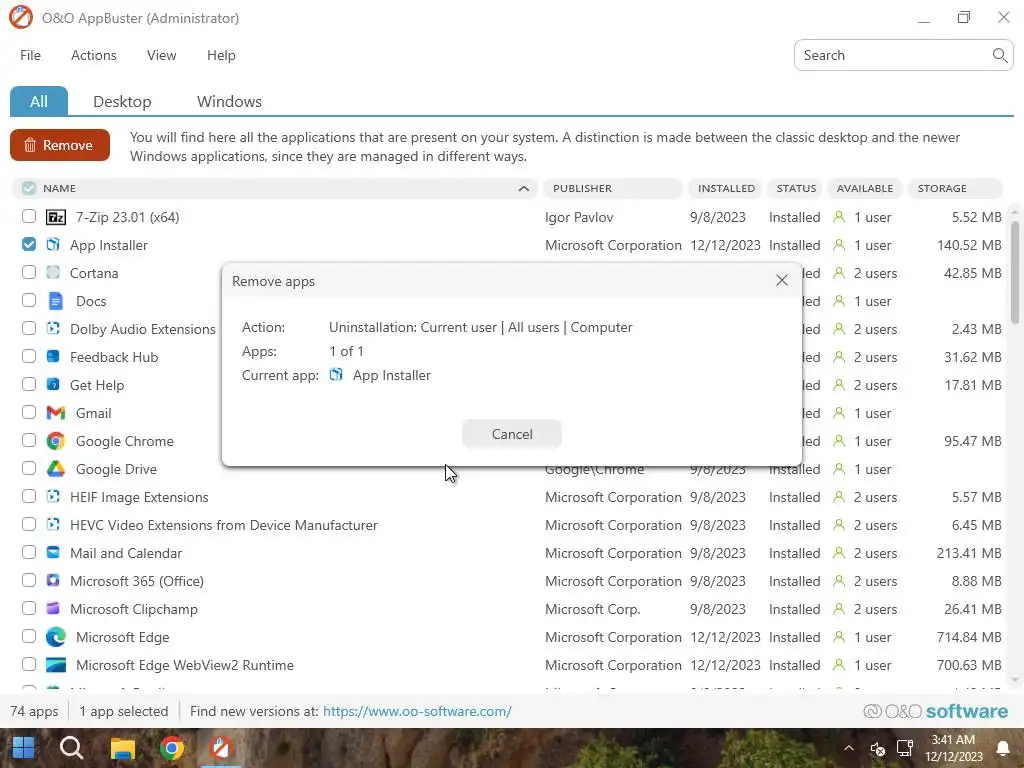The width and height of the screenshot is (1024, 768).
Task: Click the Microsoft 365 (Office) name
Action: point(136,581)
